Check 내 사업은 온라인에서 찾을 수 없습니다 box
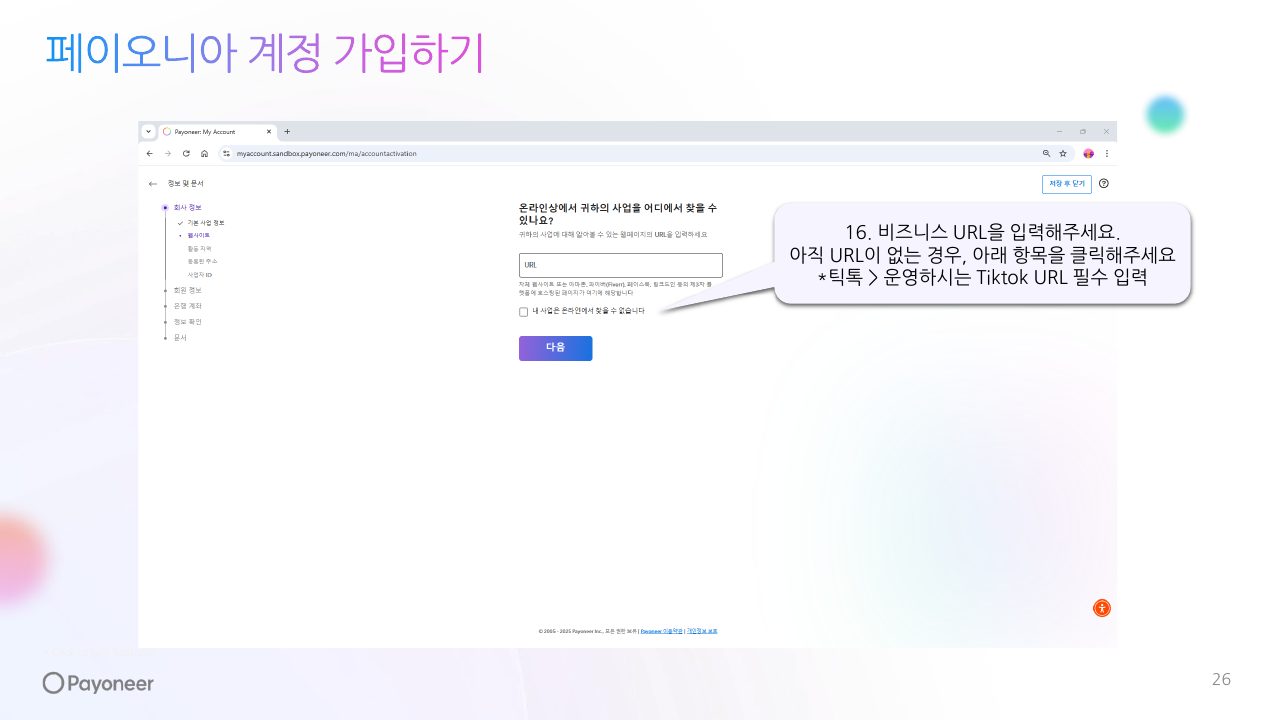1280x720 pixels. (x=524, y=312)
